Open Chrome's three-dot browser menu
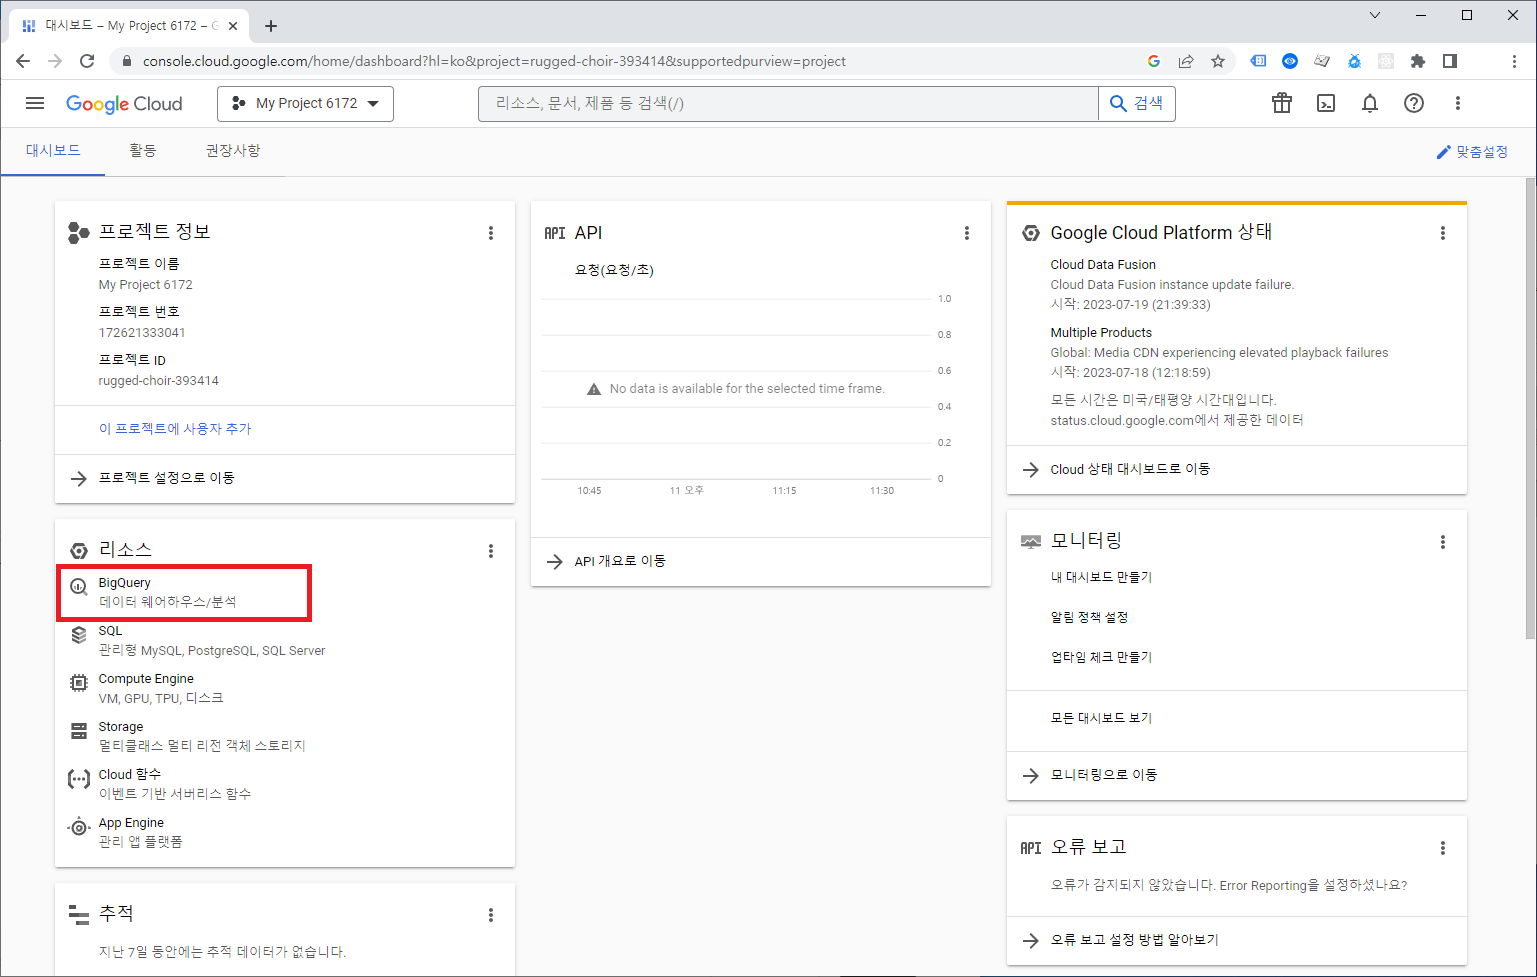The image size is (1537, 977). 1515,61
